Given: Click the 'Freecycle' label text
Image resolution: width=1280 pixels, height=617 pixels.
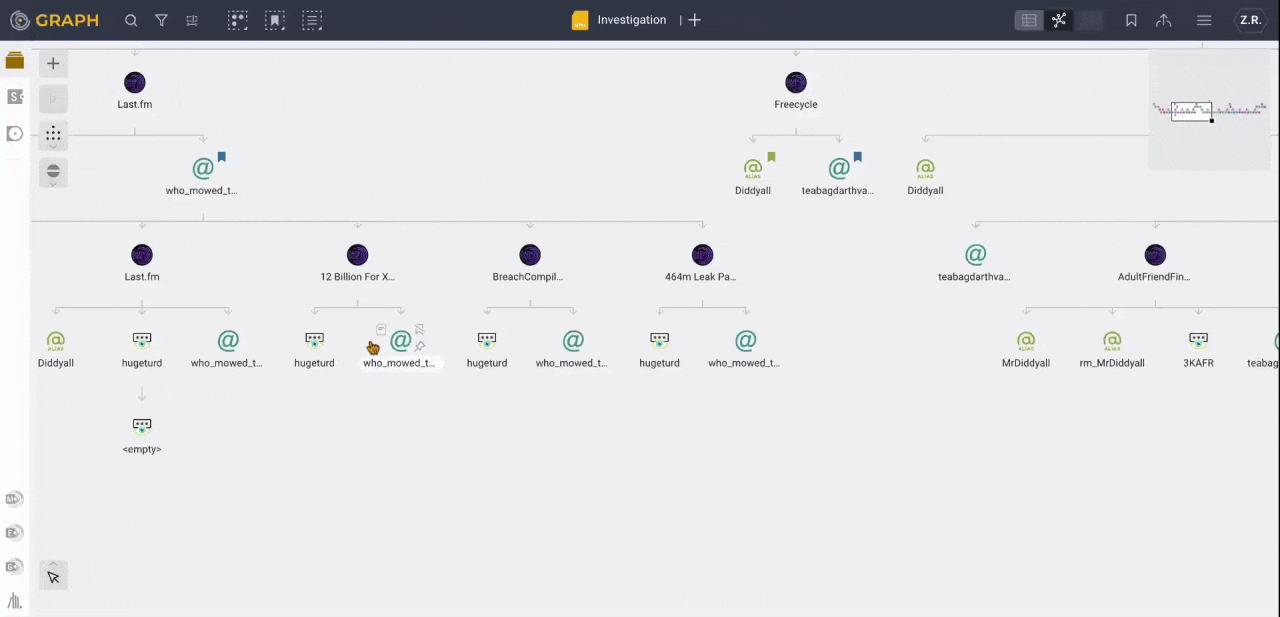Looking at the screenshot, I should tap(796, 104).
